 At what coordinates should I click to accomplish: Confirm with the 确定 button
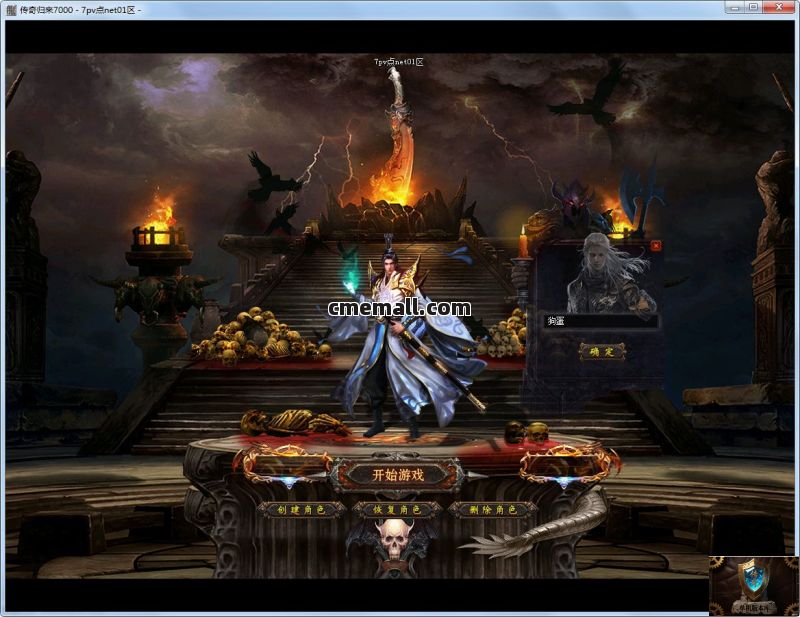(602, 352)
